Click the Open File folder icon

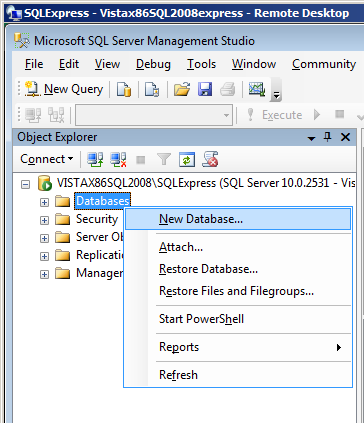click(182, 89)
